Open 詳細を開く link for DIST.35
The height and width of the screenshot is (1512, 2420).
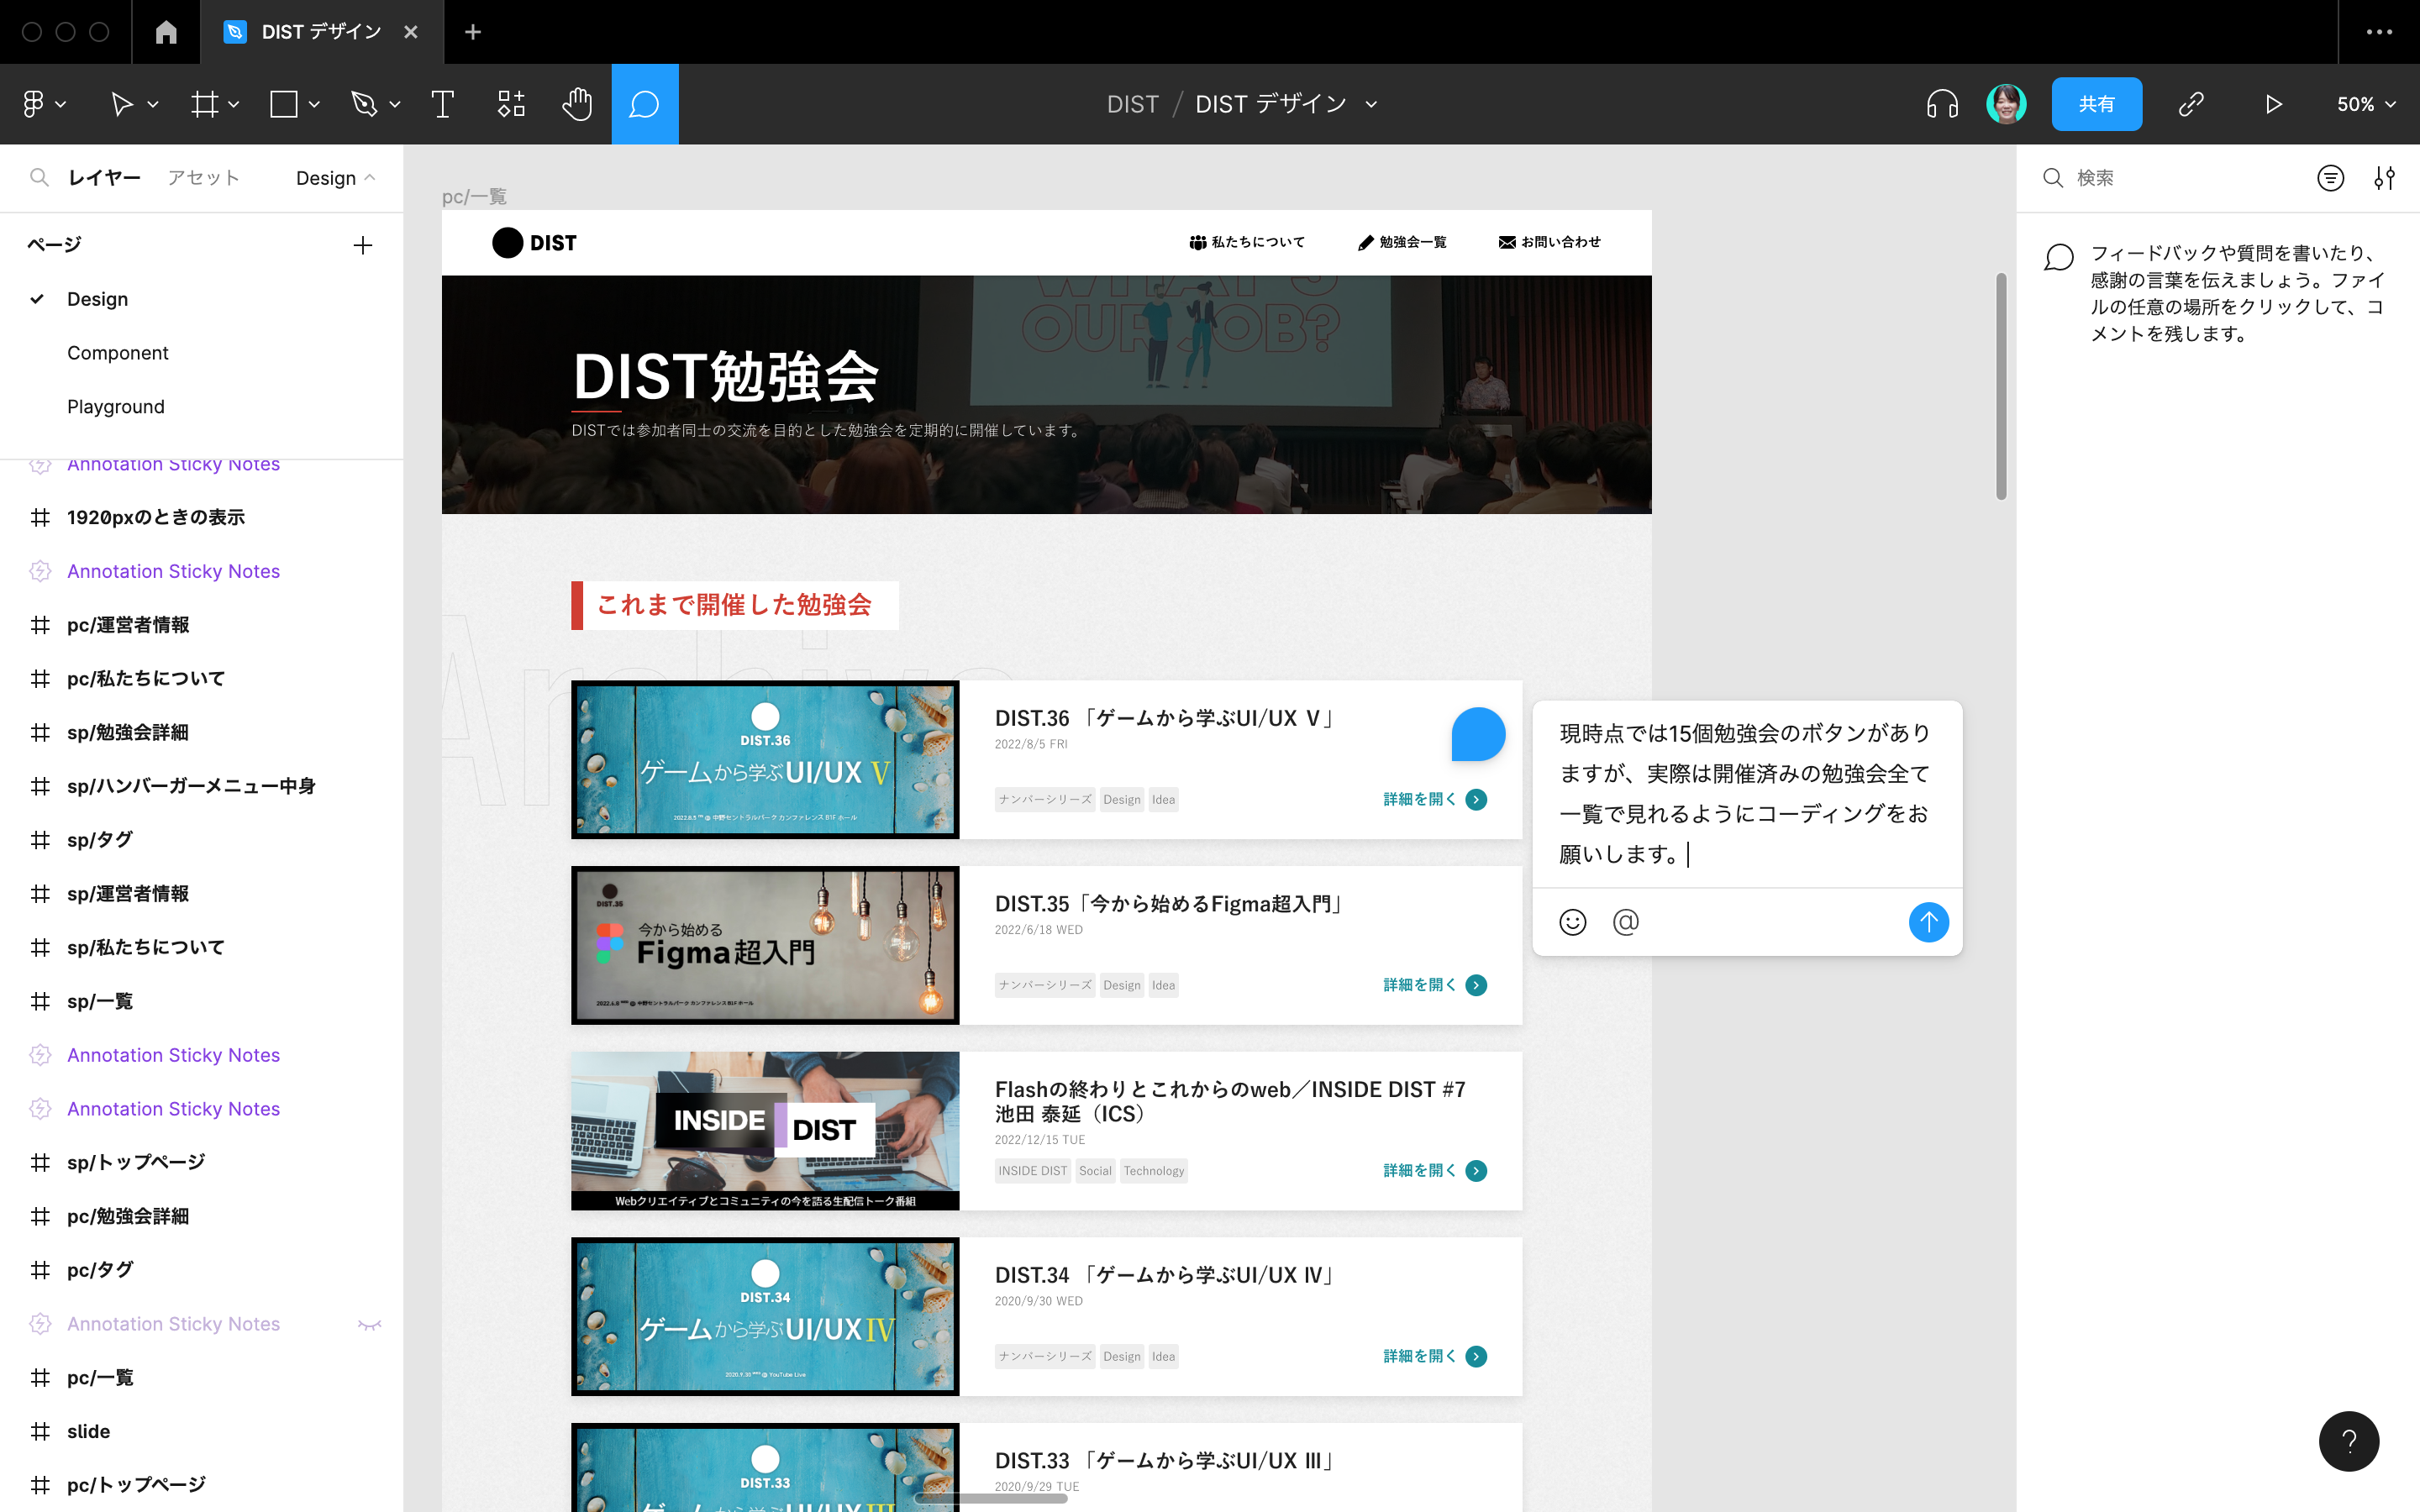[1434, 985]
